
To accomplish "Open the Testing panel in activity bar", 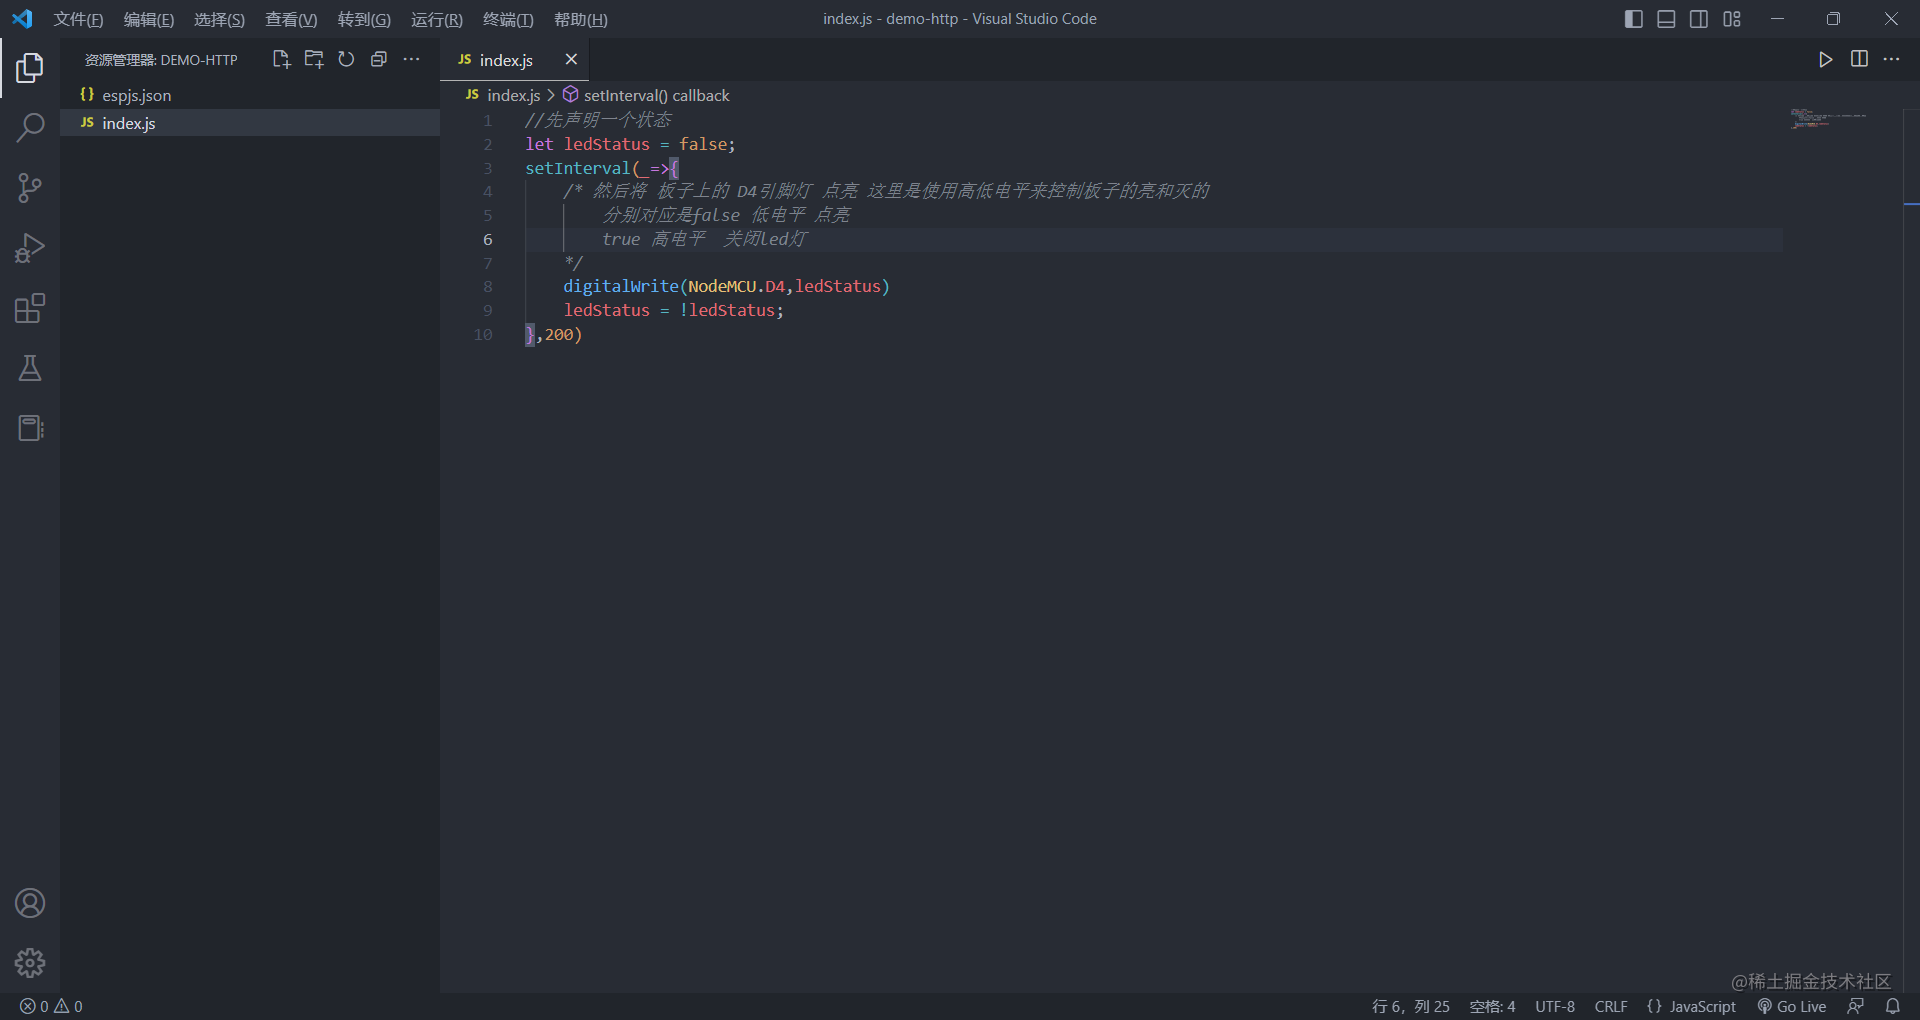I will point(30,368).
